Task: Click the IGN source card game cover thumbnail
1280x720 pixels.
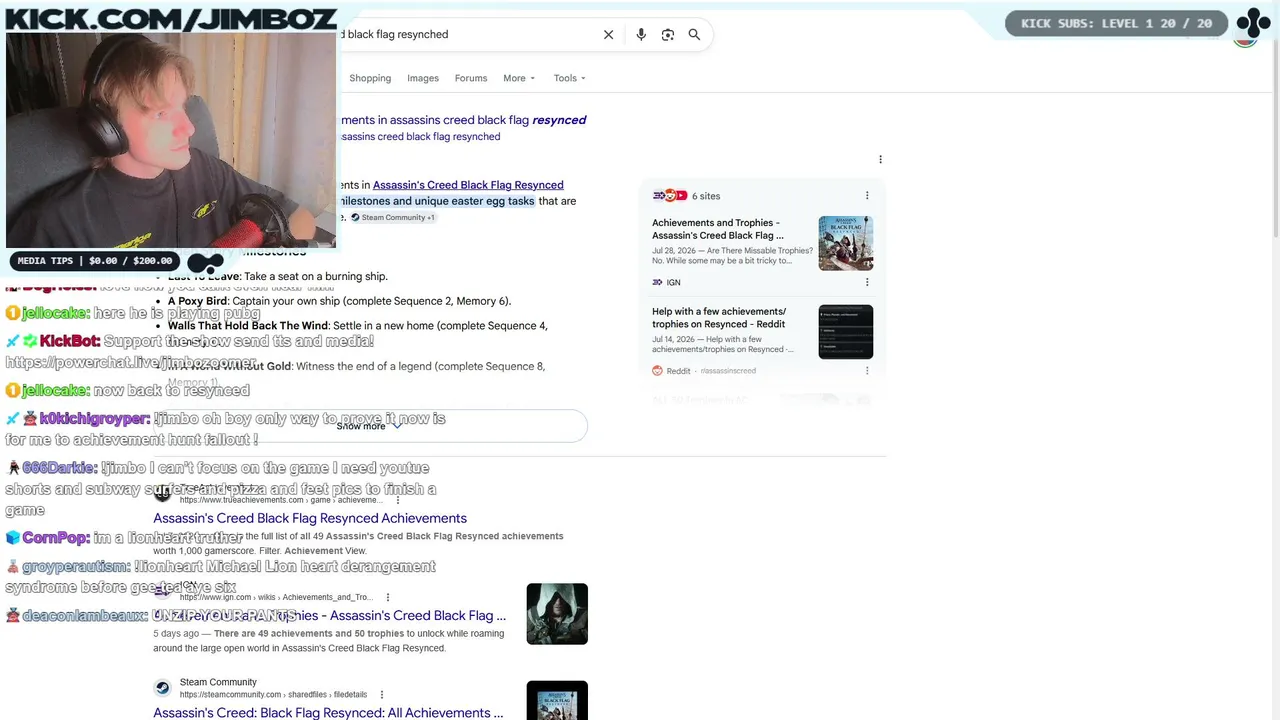Action: pyautogui.click(x=846, y=243)
